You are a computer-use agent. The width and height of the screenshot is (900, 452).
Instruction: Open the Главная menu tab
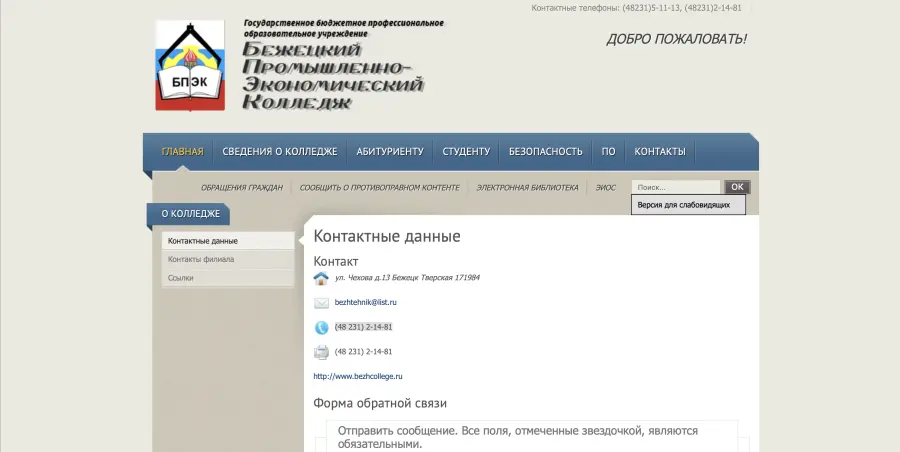tap(182, 152)
